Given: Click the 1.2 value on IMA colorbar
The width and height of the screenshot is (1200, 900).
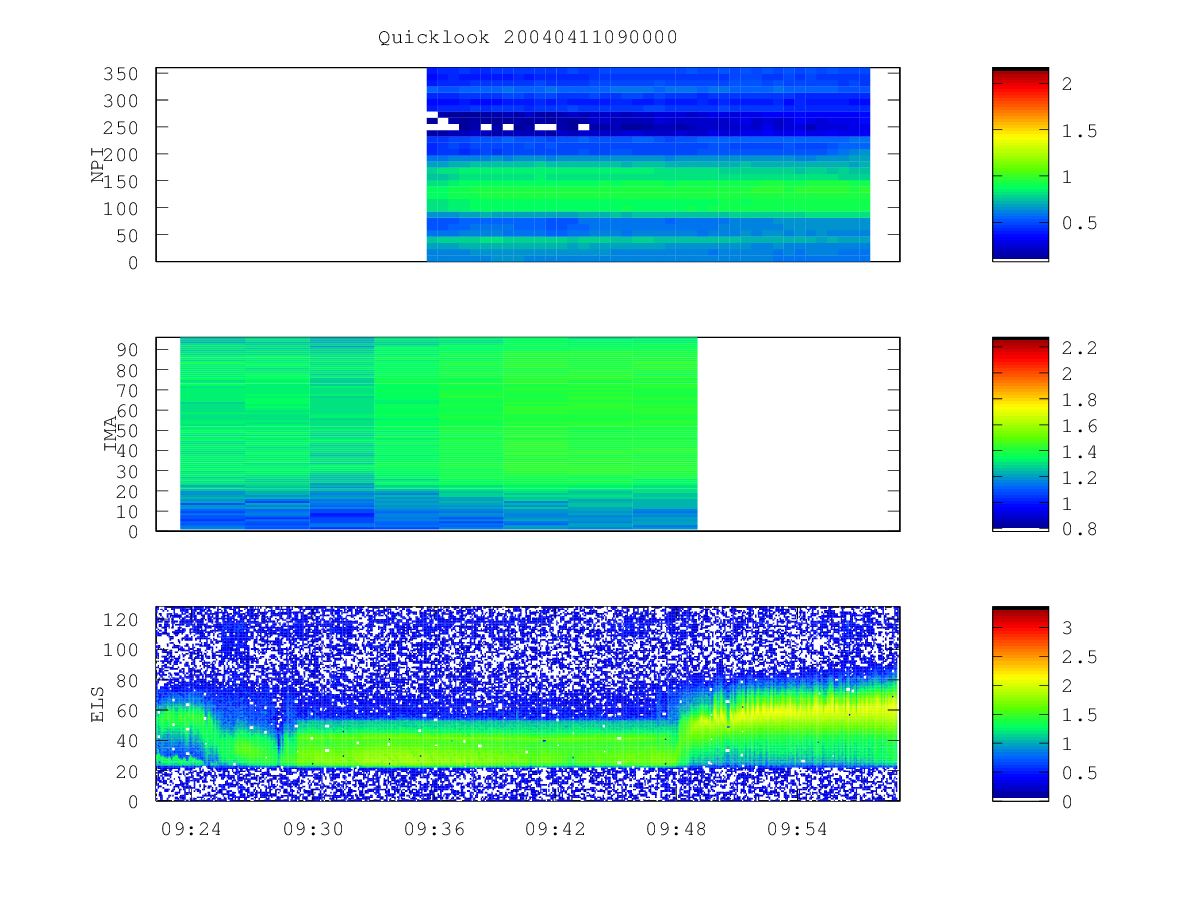Looking at the screenshot, I should (1079, 478).
